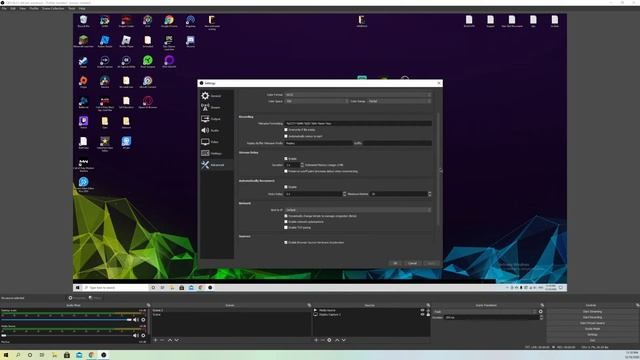Select Advanced section in Settings sidebar
Screen dimensions: 640x360
[x=216, y=165]
